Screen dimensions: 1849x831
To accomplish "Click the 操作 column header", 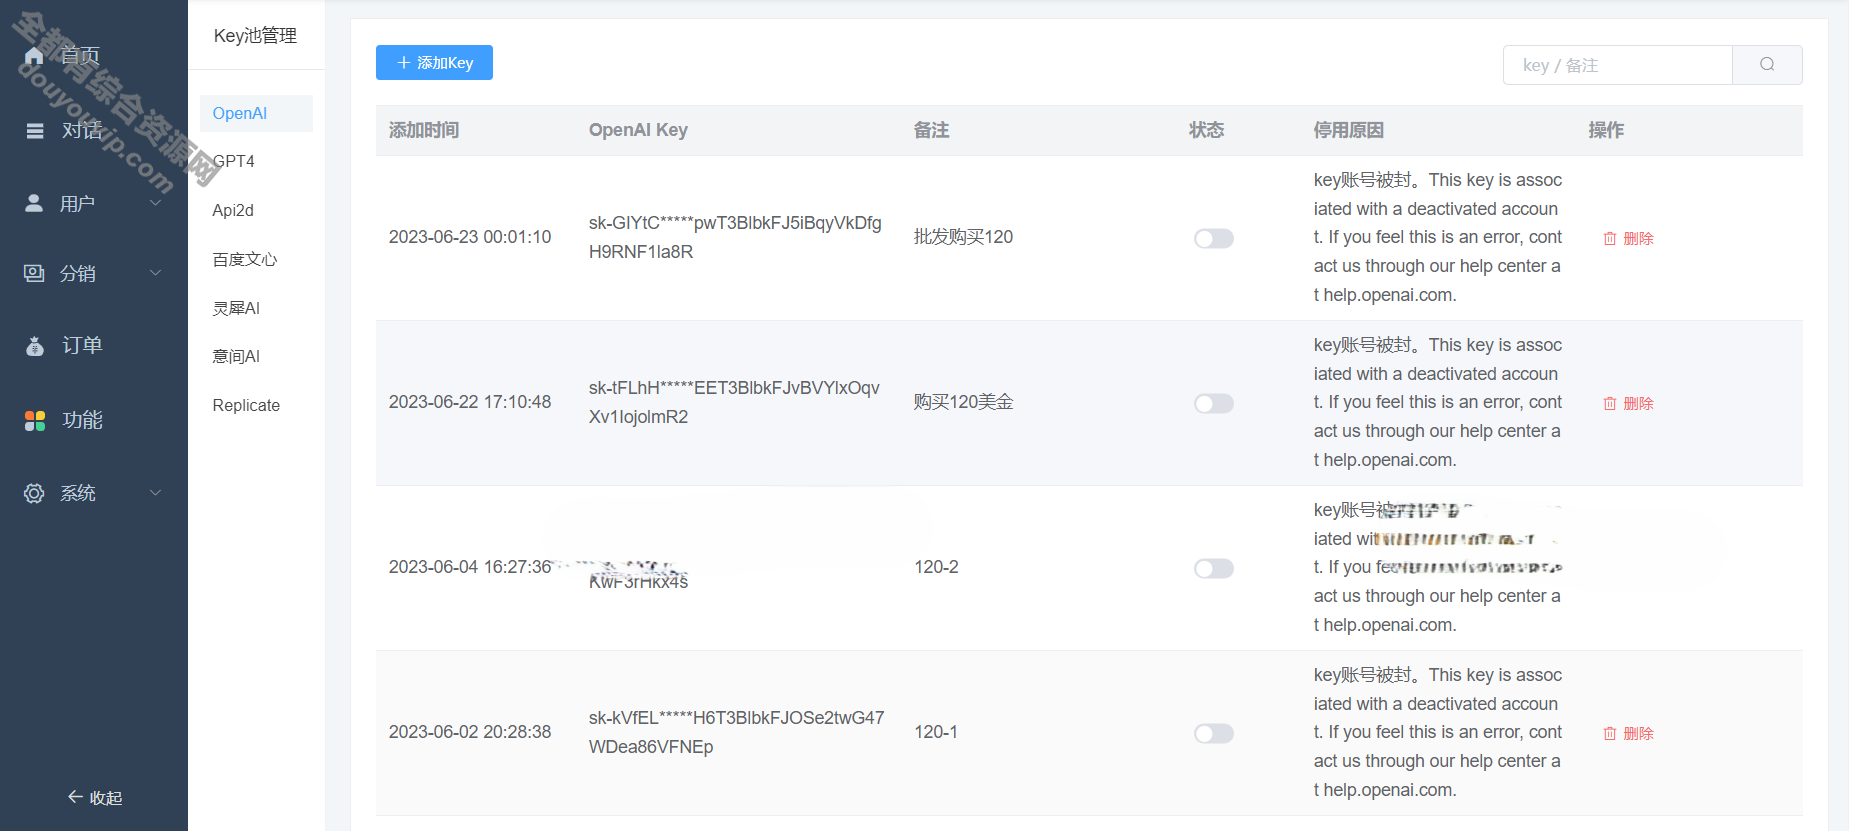I will click(1607, 130).
